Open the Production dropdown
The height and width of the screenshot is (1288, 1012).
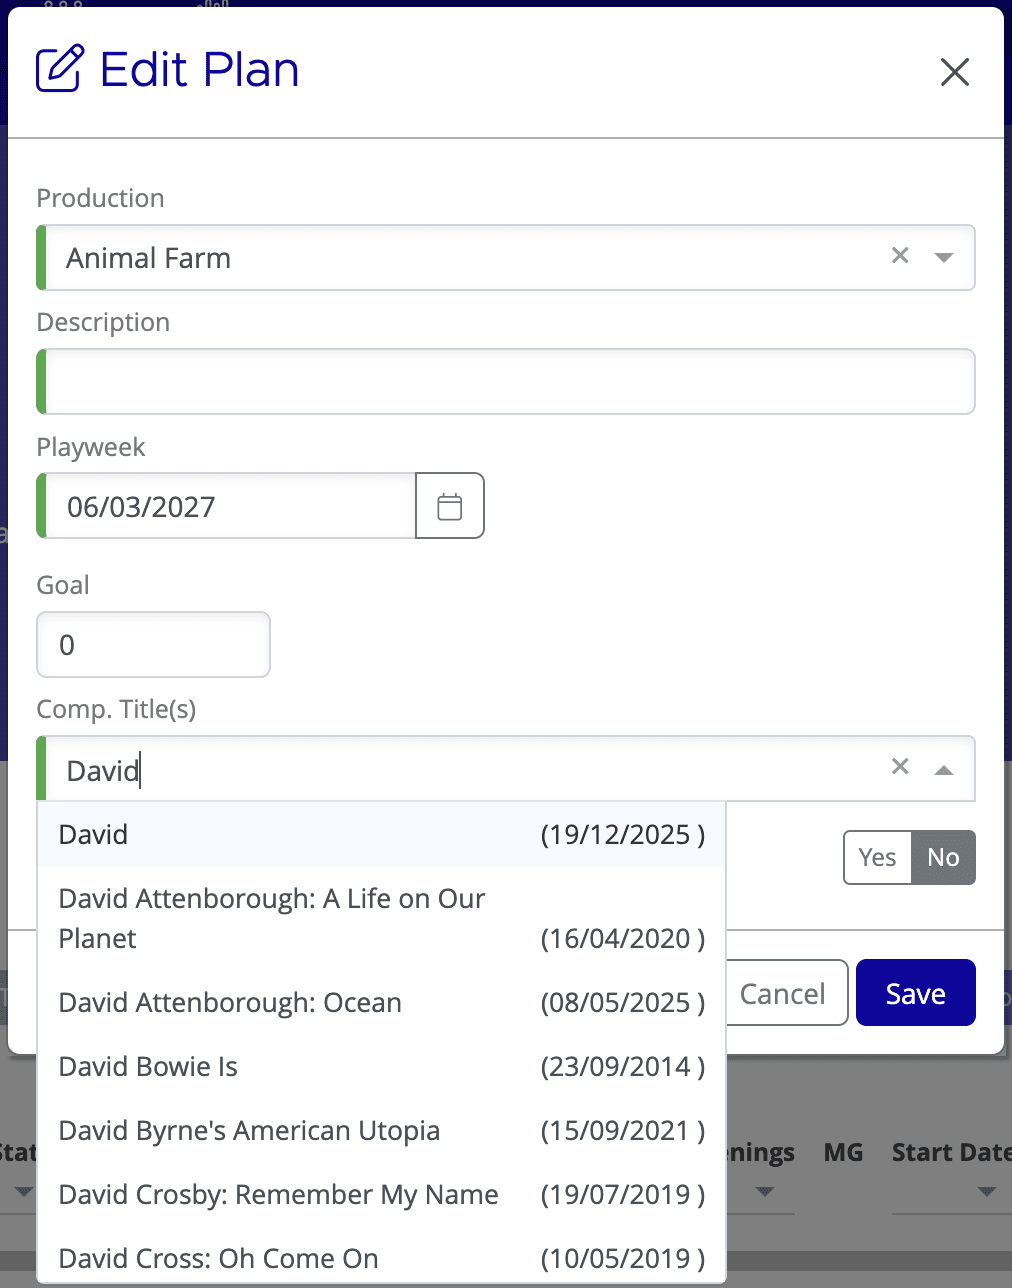(943, 257)
